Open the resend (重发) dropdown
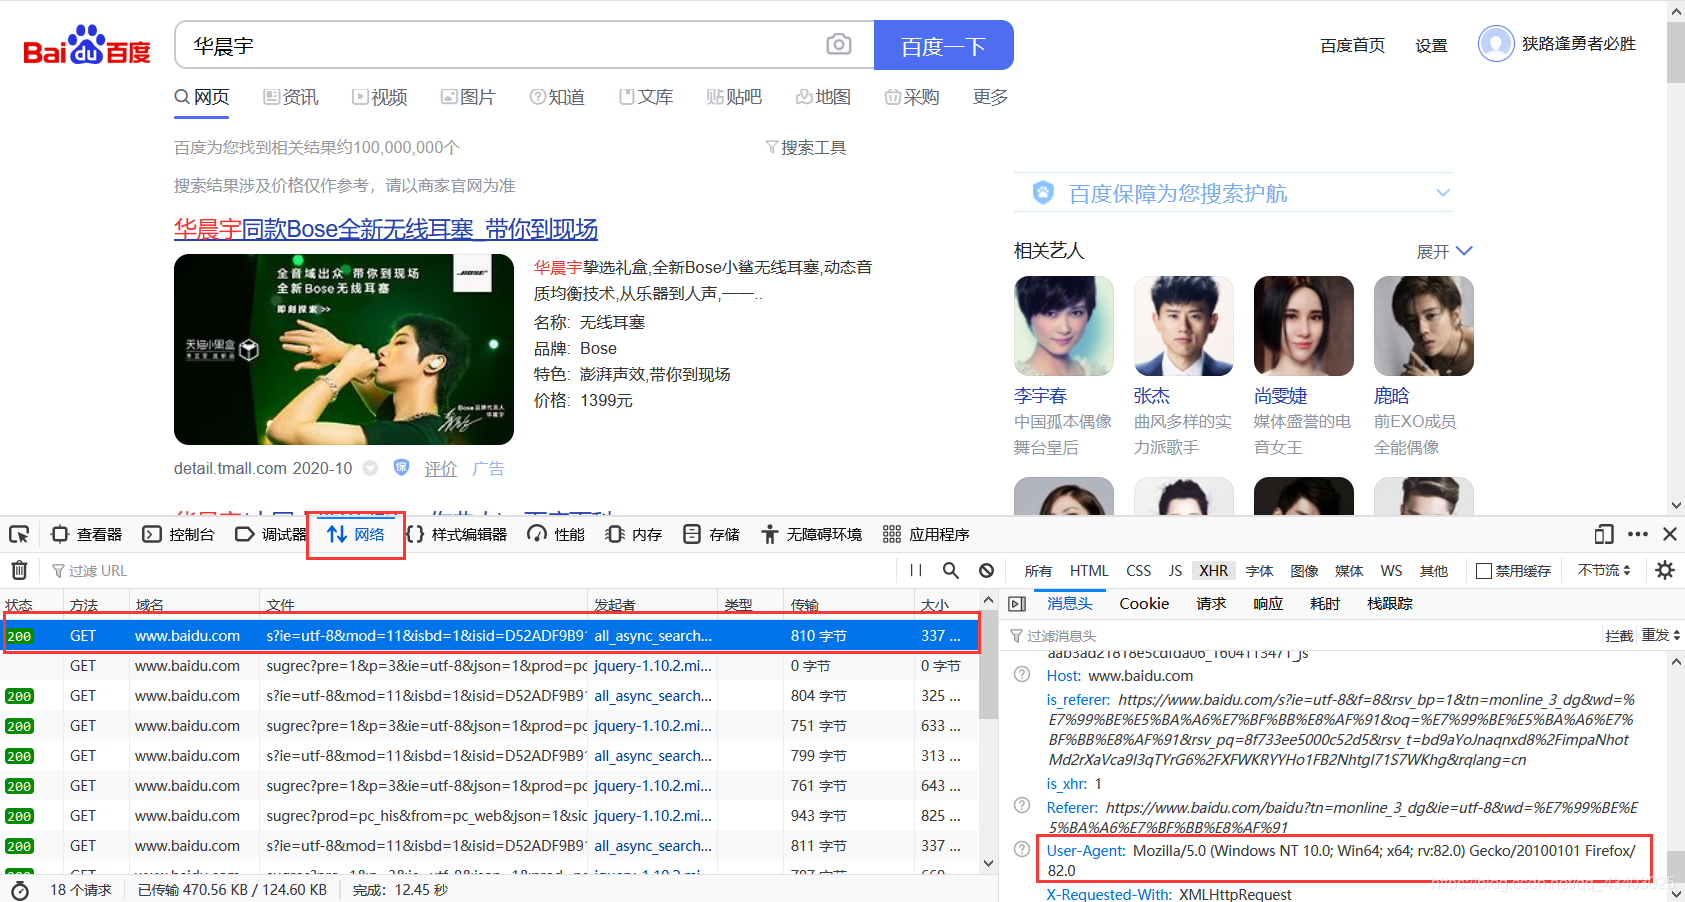The width and height of the screenshot is (1685, 902). 1661,635
